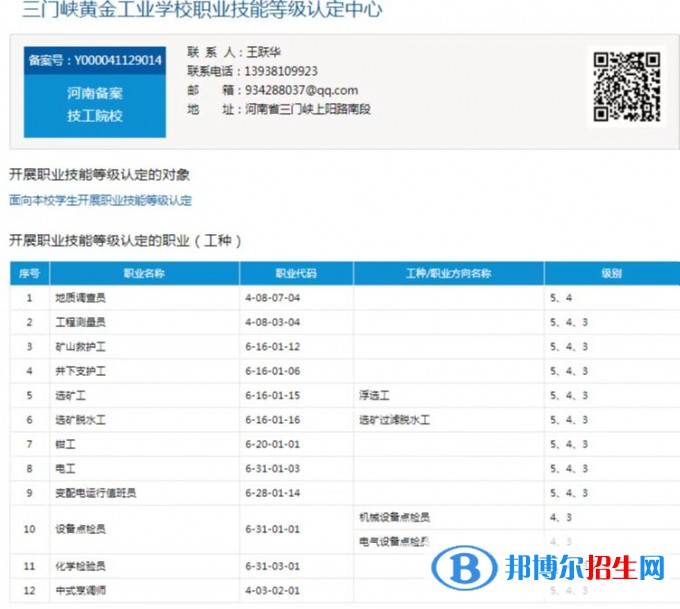
Task: Select level "4、3" in 机械设备点检员 row
Action: pyautogui.click(x=561, y=517)
